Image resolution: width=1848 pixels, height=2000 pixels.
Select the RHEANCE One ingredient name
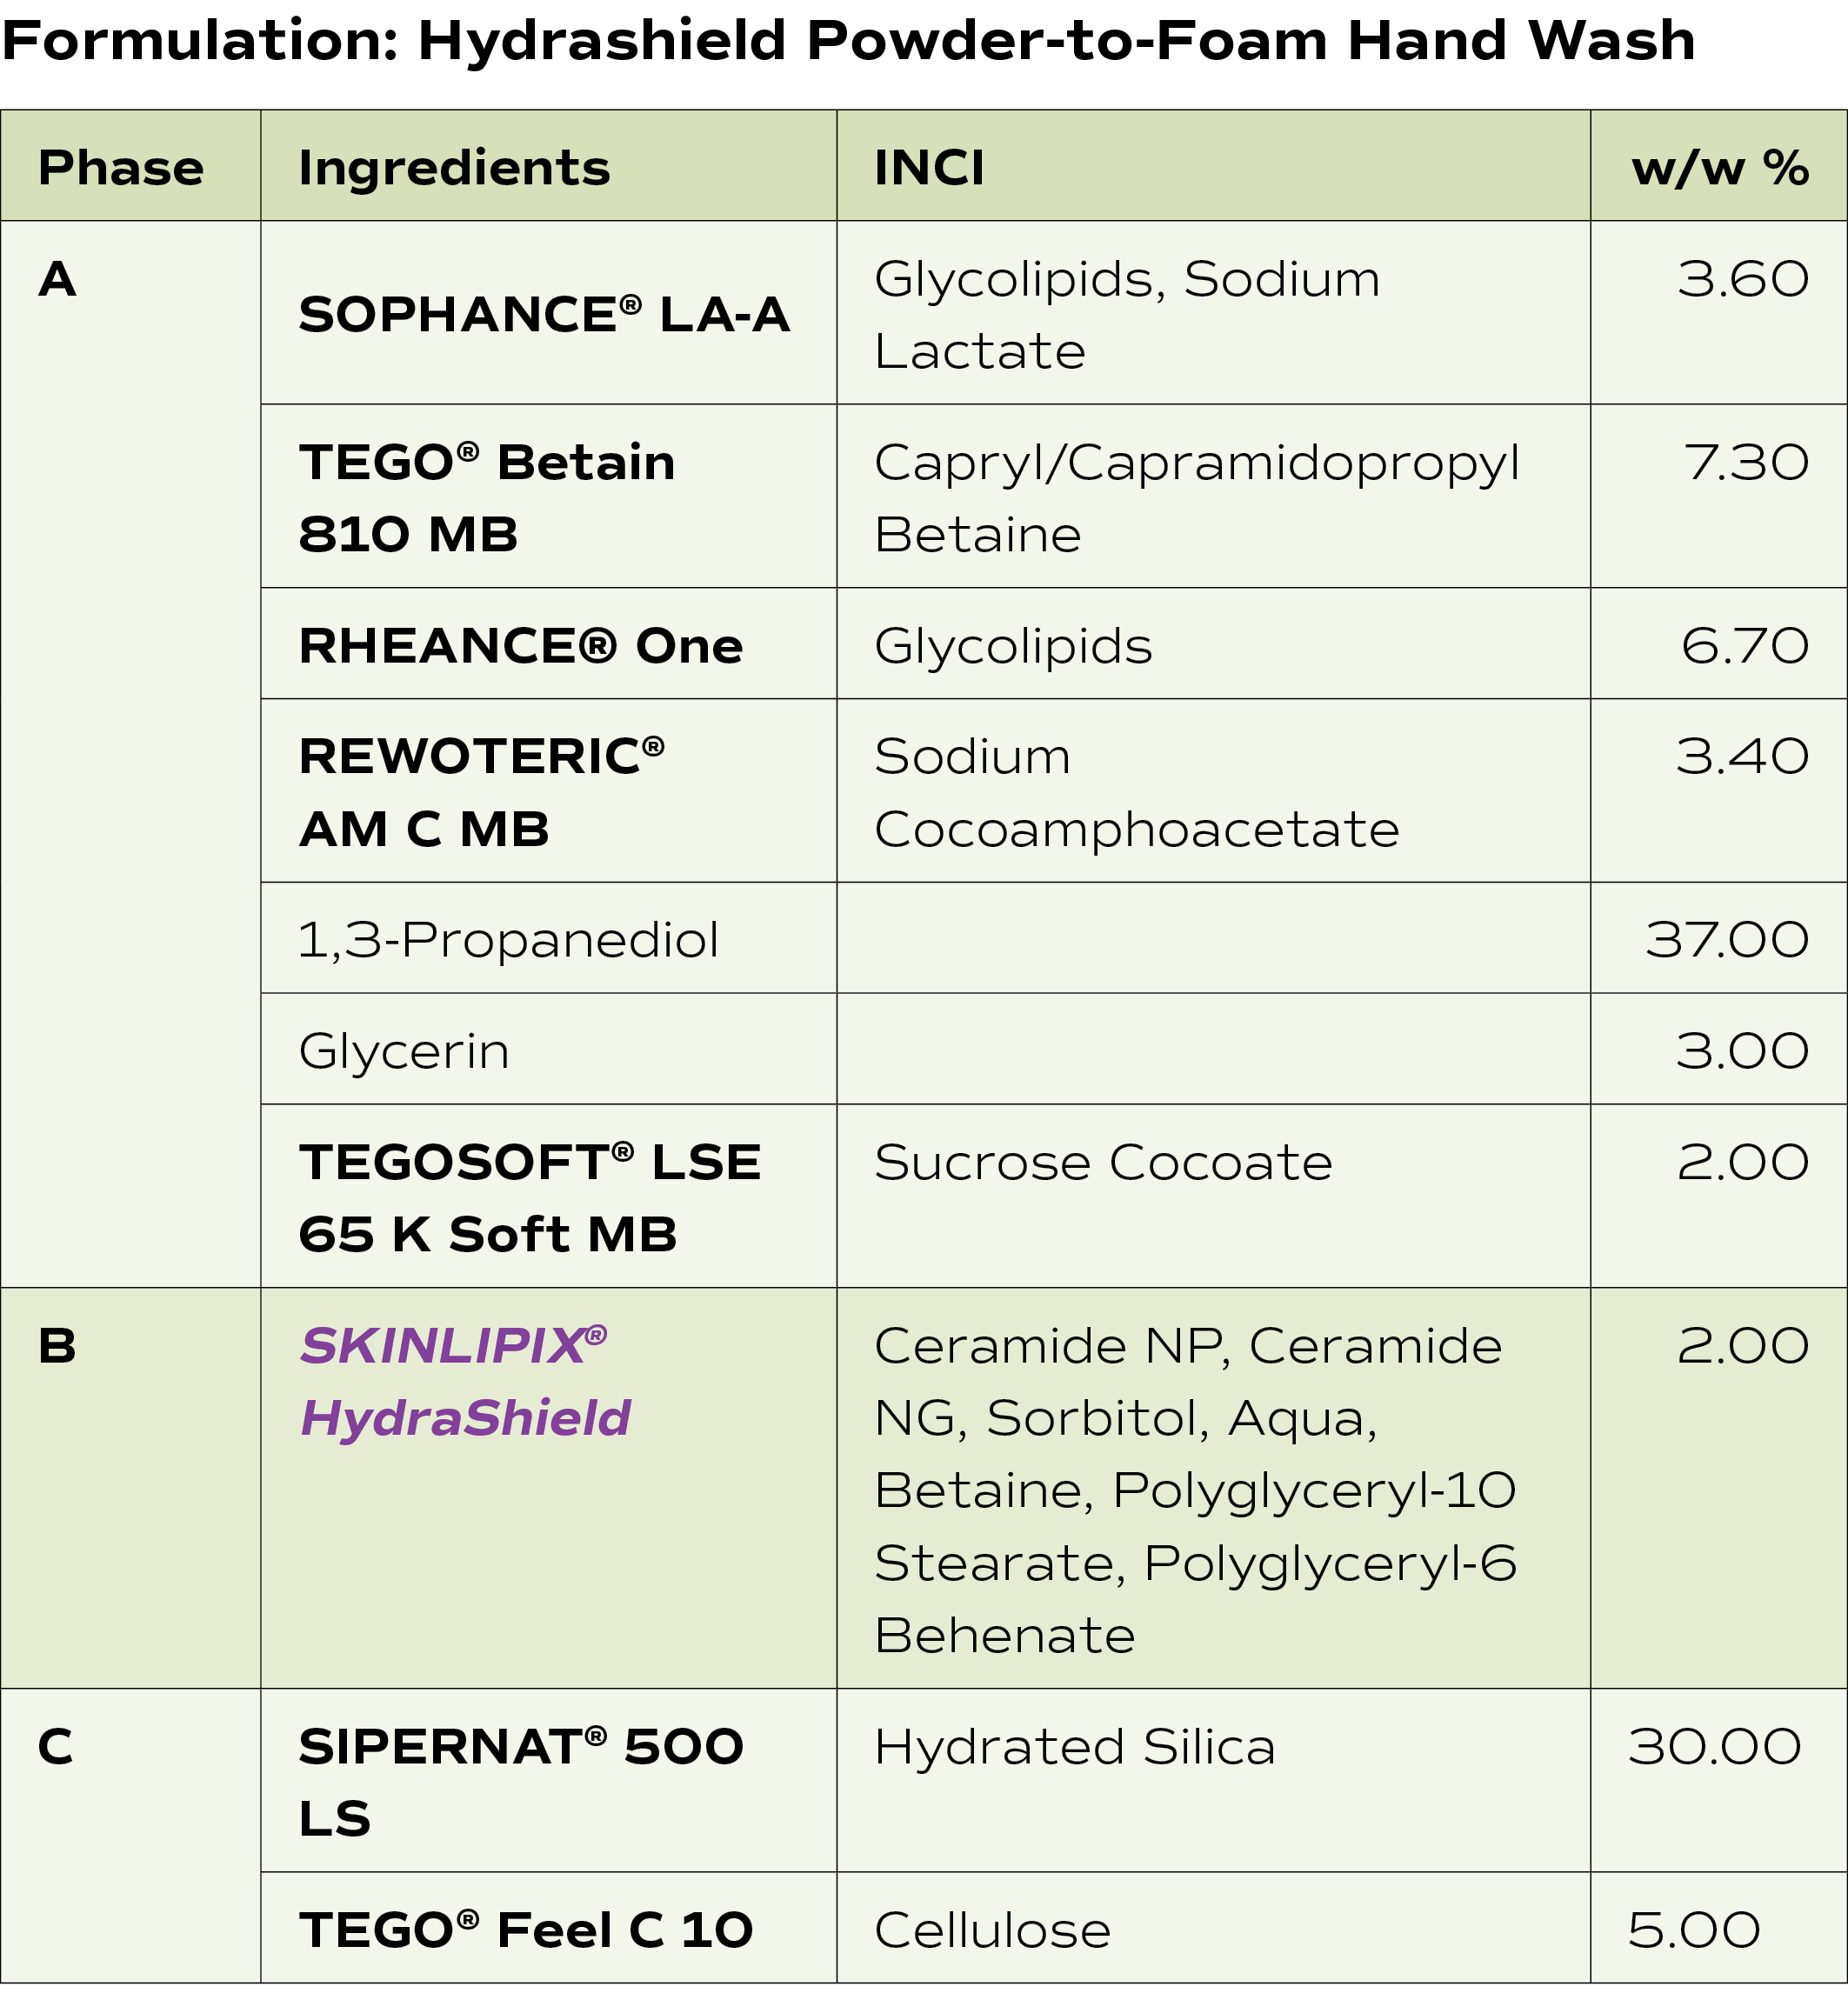point(520,645)
